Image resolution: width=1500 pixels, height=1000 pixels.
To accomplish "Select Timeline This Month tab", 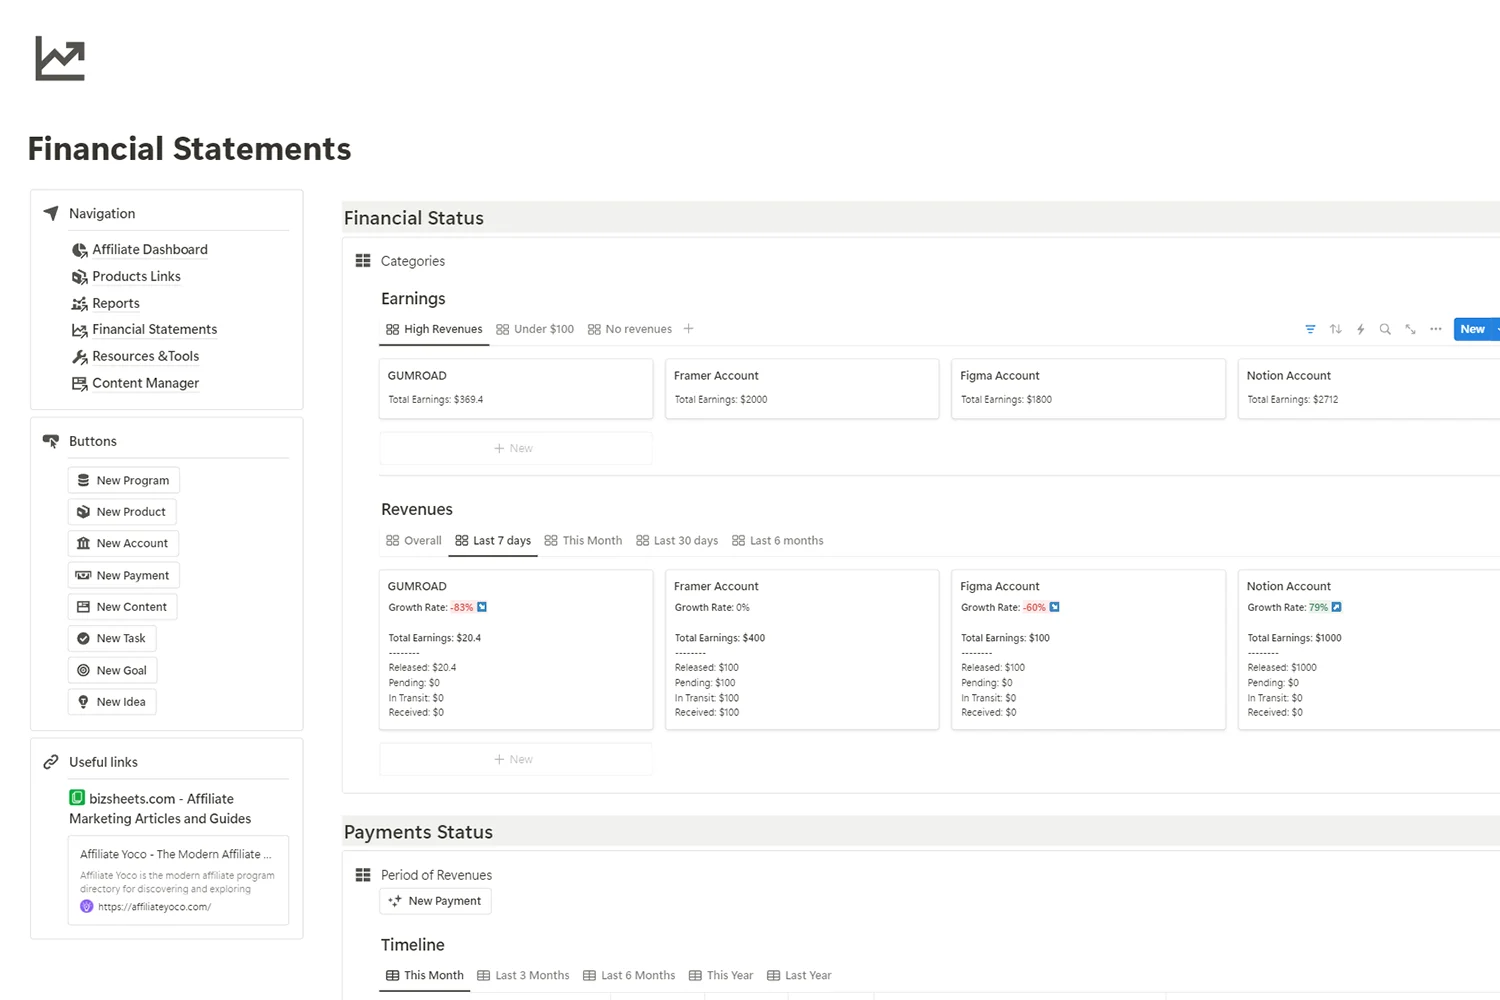I will pyautogui.click(x=425, y=975).
